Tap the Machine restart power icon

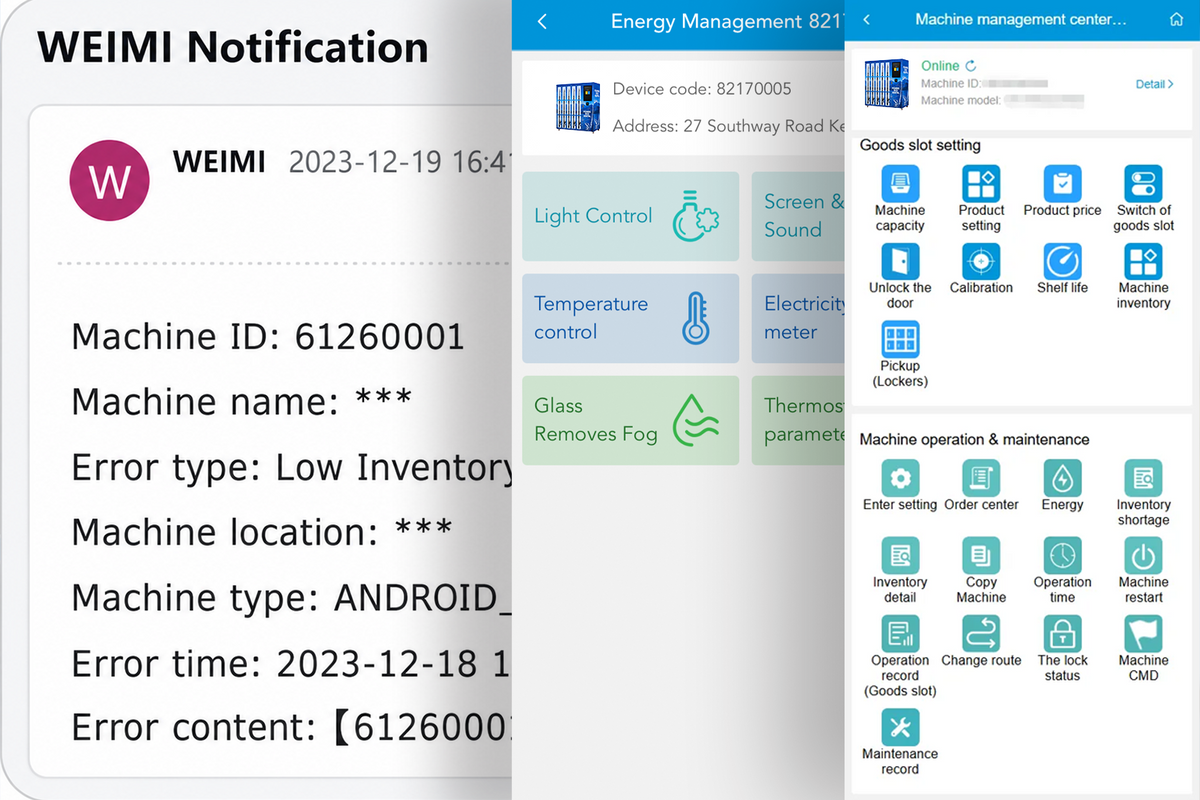tap(1143, 555)
